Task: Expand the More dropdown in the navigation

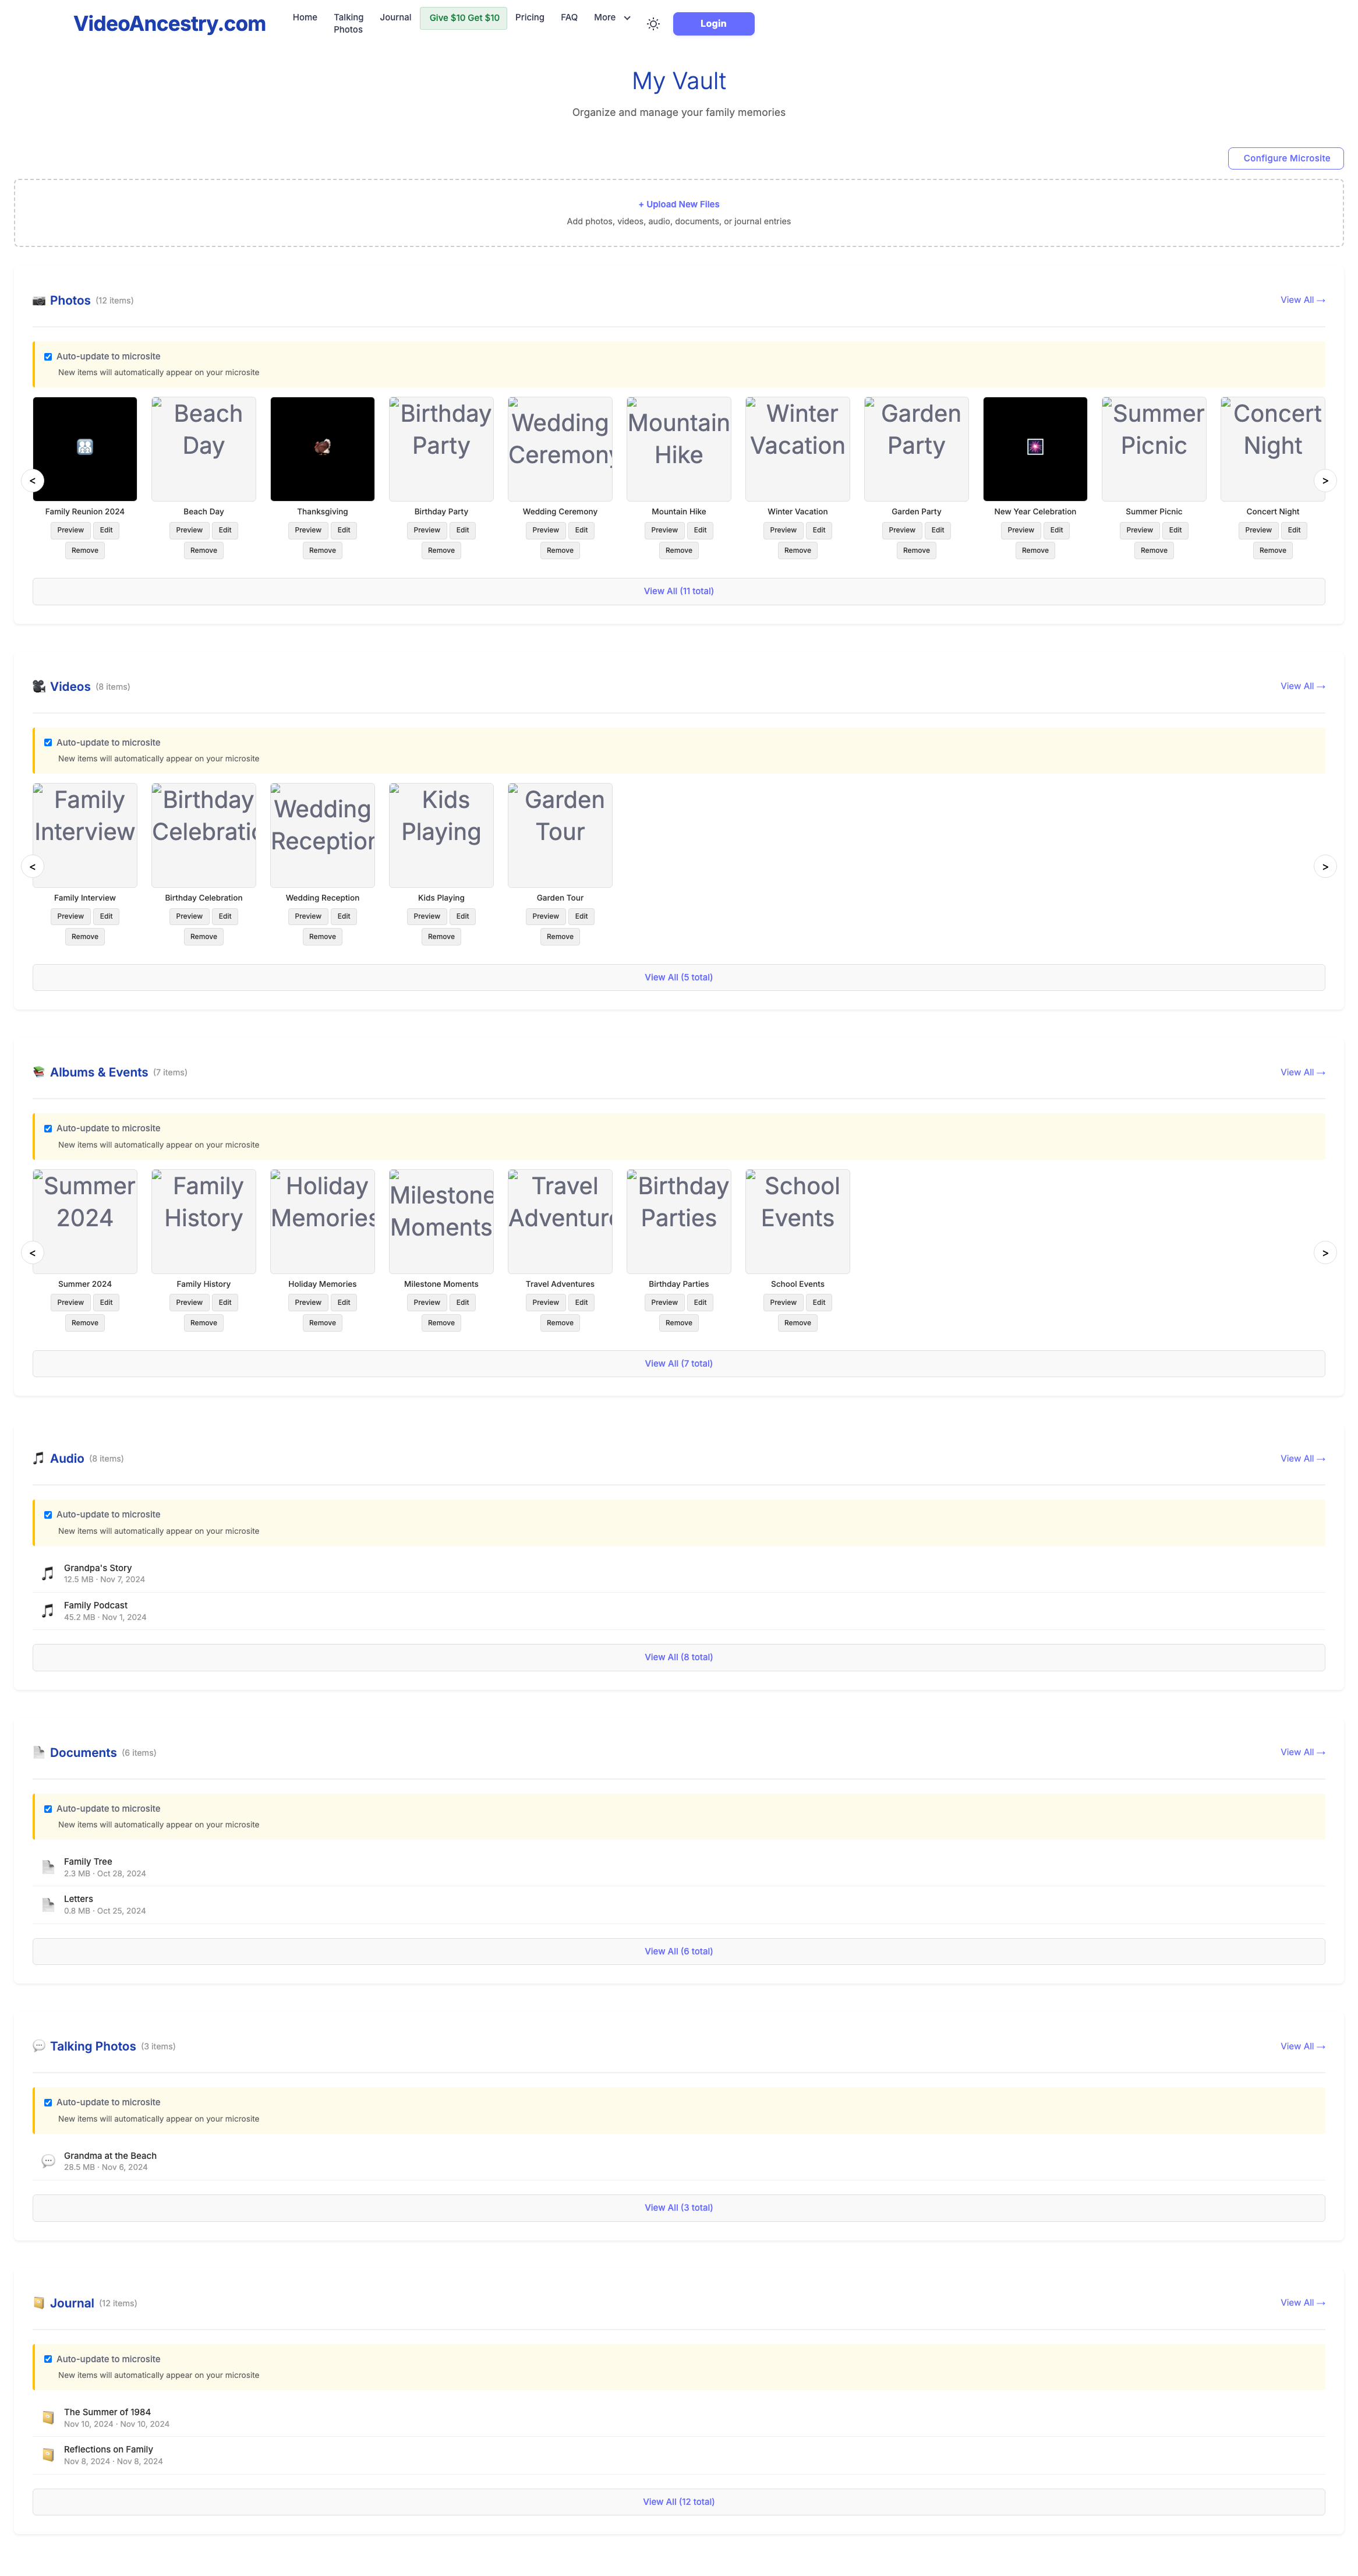Action: pos(611,18)
